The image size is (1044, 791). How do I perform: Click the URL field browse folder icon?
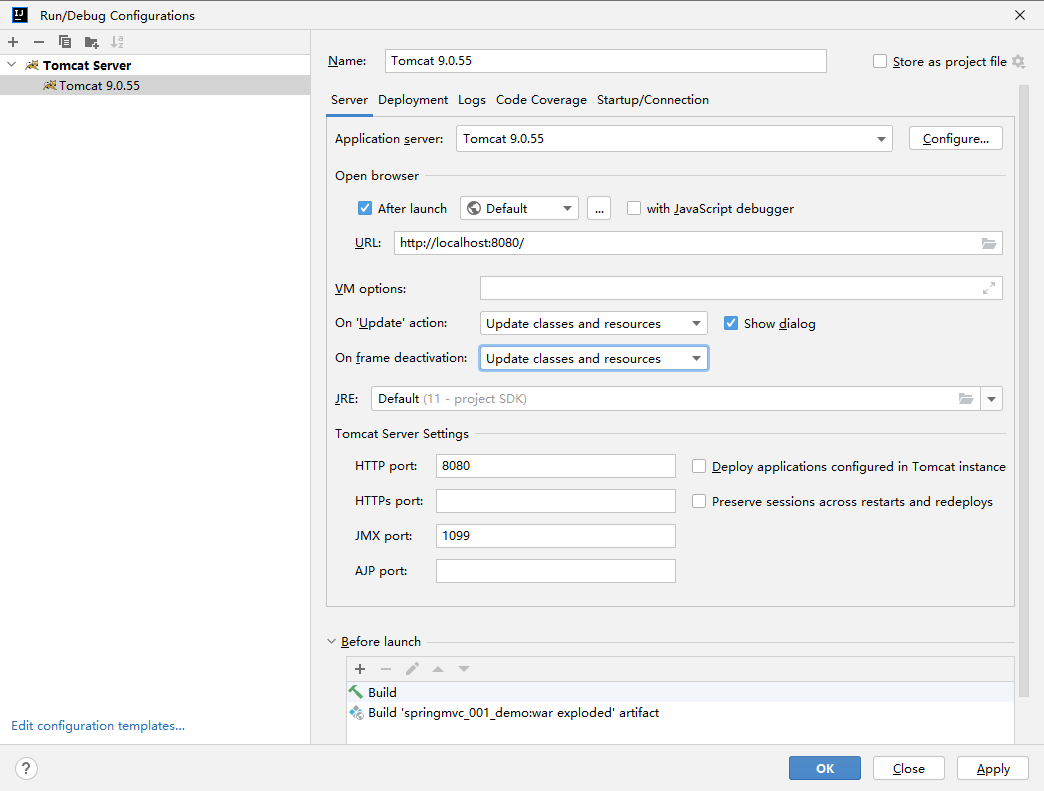coord(989,243)
